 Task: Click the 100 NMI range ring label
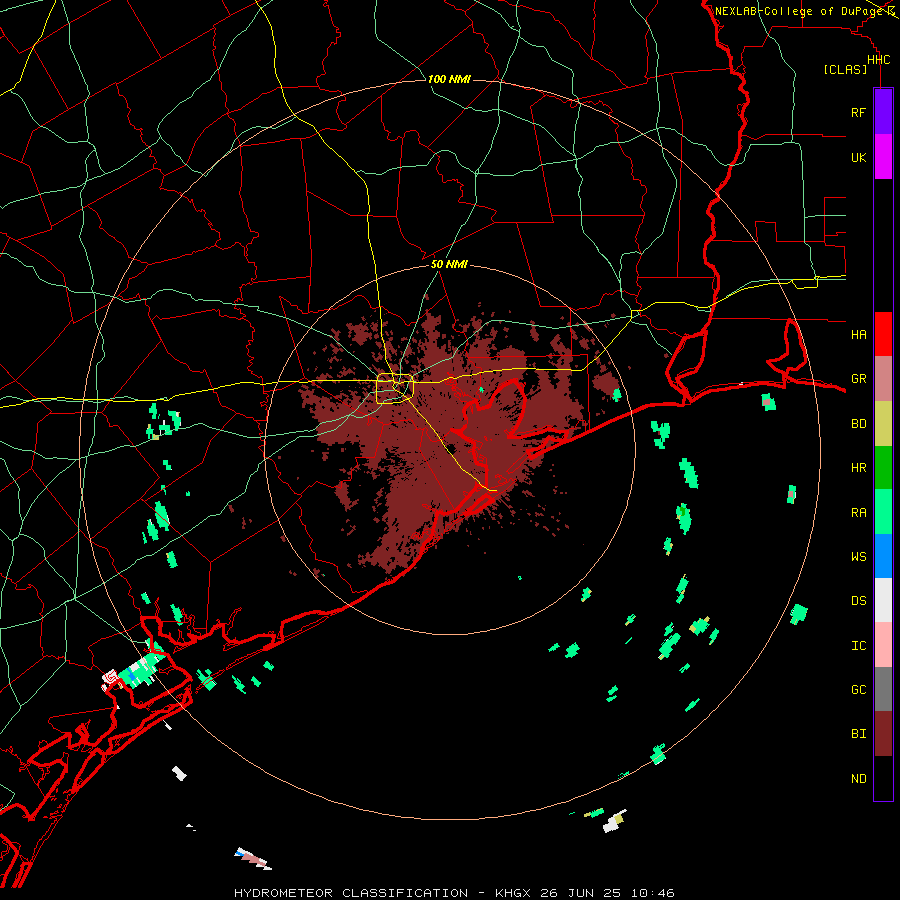tap(449, 79)
